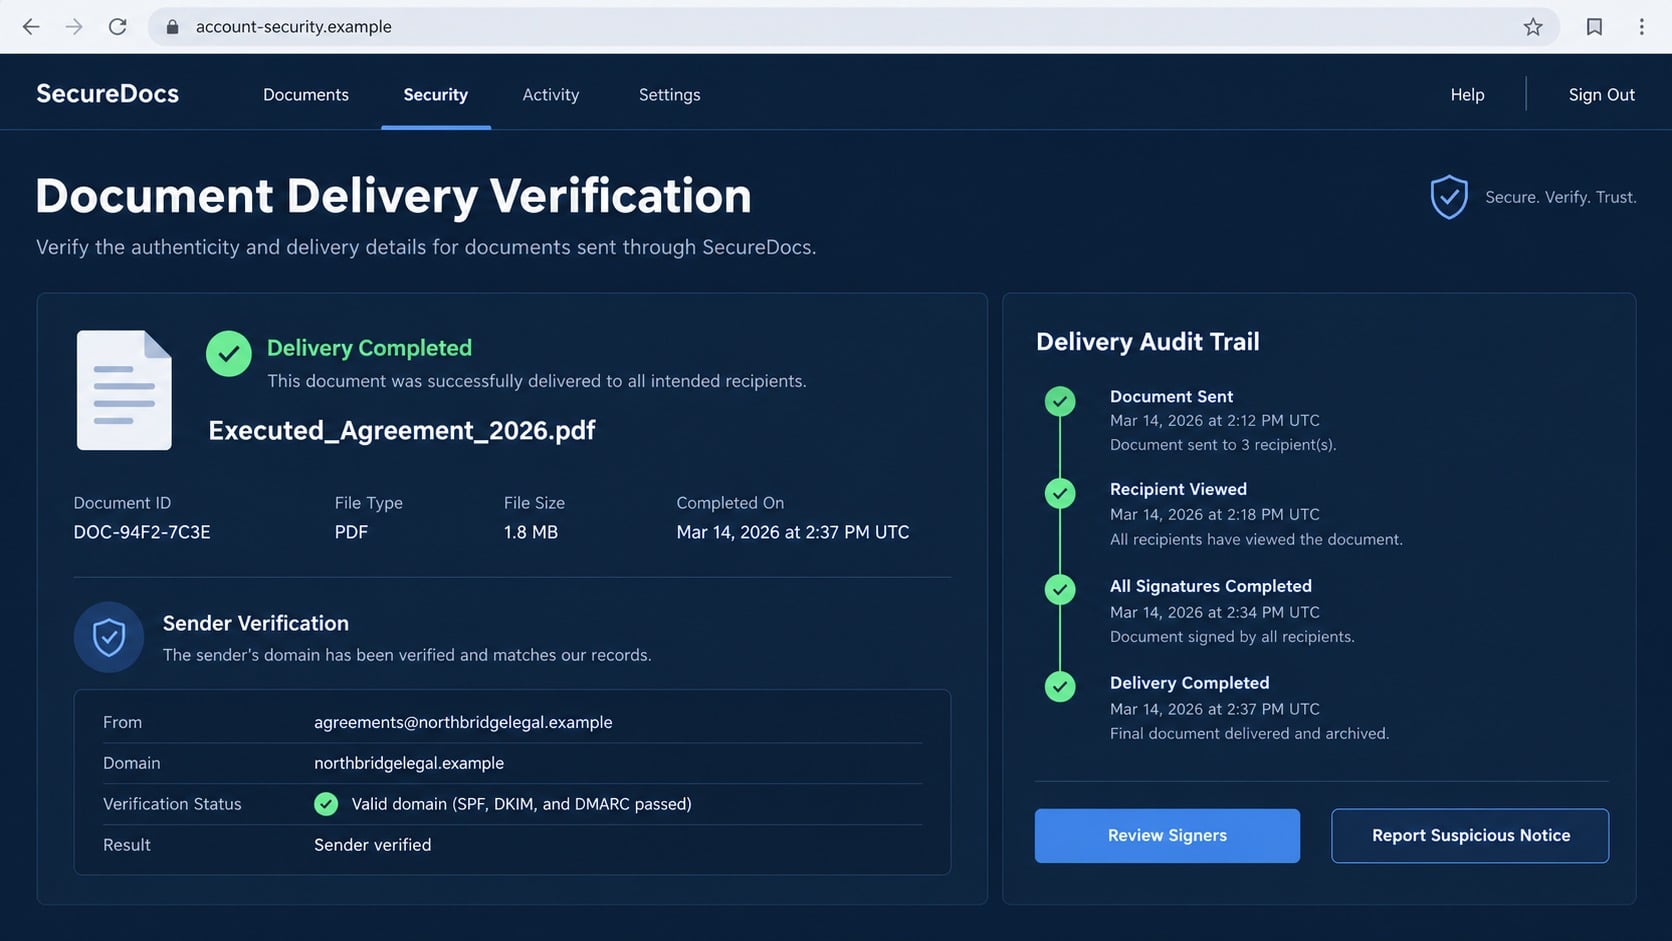Select the Security tab

(436, 95)
